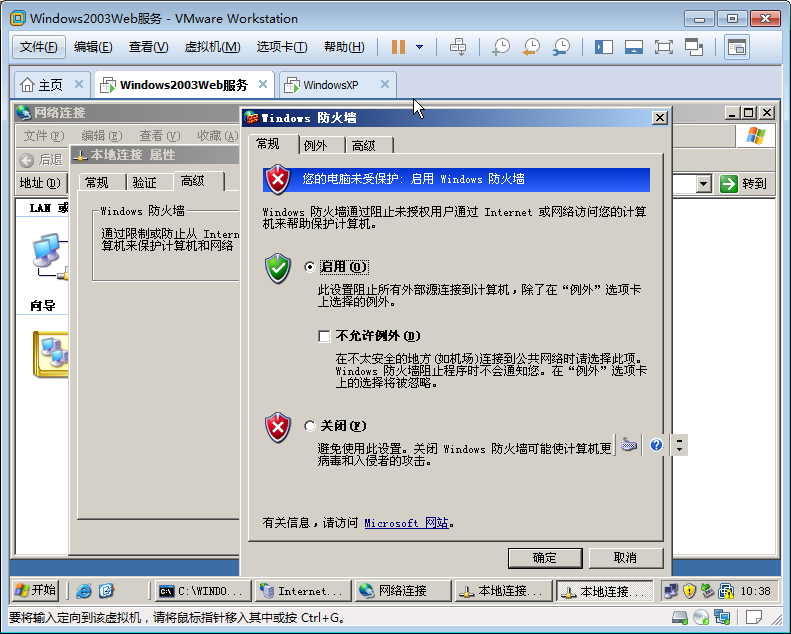Select 常规 tab in 本地连接 属性

pyautogui.click(x=96, y=182)
